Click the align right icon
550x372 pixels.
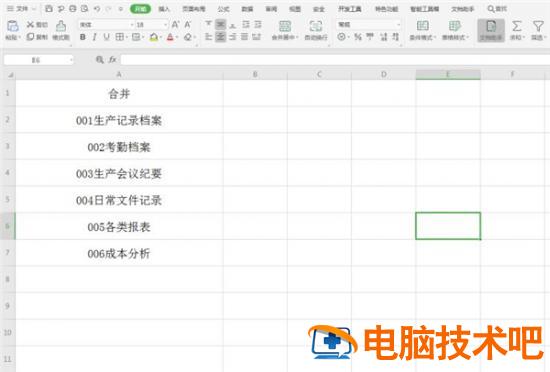point(233,37)
